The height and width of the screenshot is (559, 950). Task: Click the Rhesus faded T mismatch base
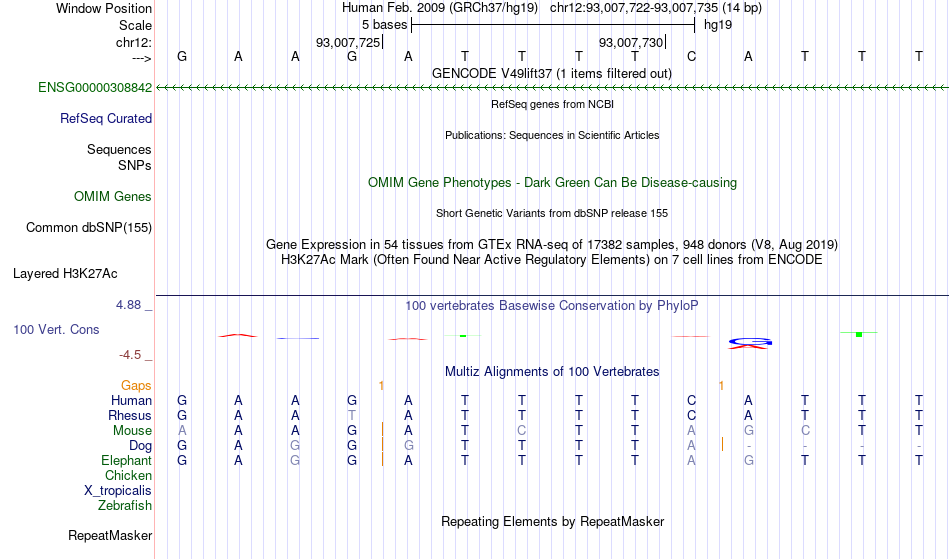click(352, 416)
